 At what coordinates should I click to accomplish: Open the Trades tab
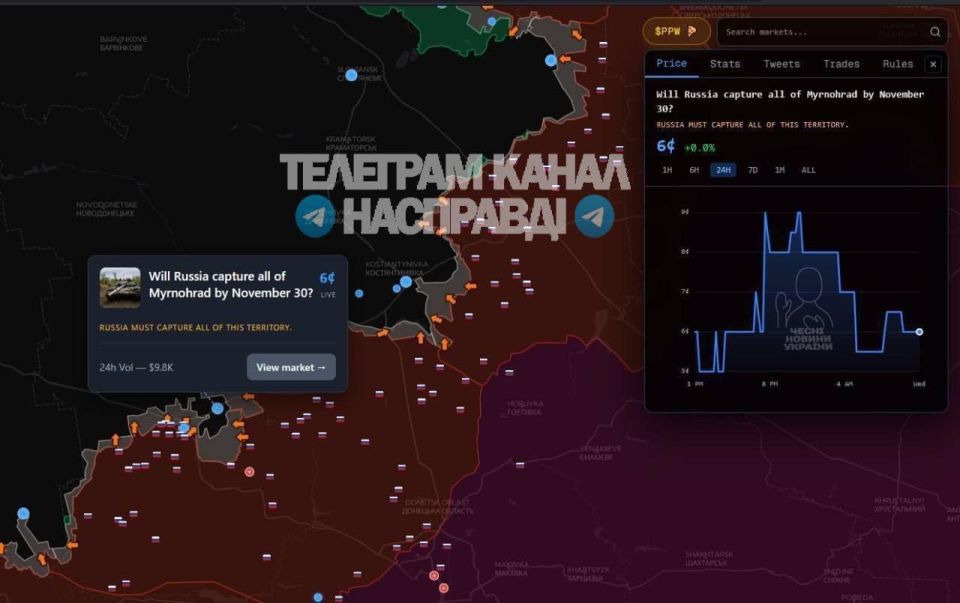click(840, 64)
